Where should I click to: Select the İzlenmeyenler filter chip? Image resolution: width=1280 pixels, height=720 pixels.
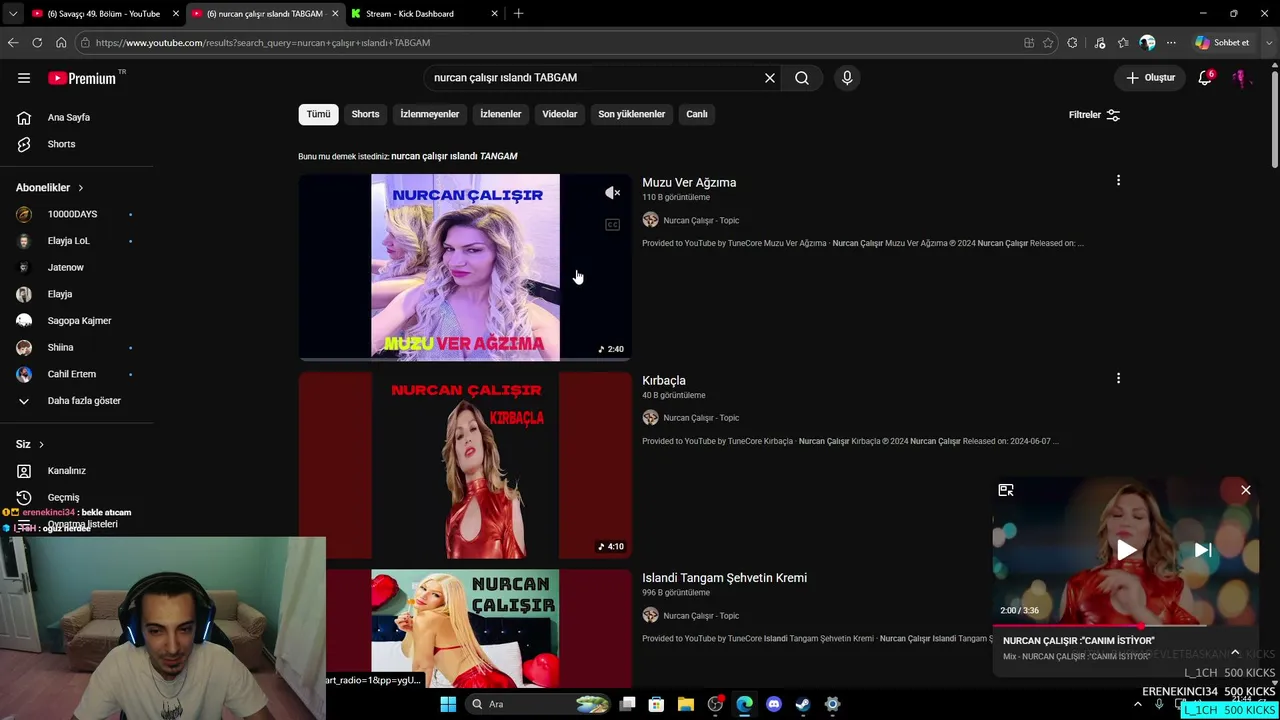(430, 114)
